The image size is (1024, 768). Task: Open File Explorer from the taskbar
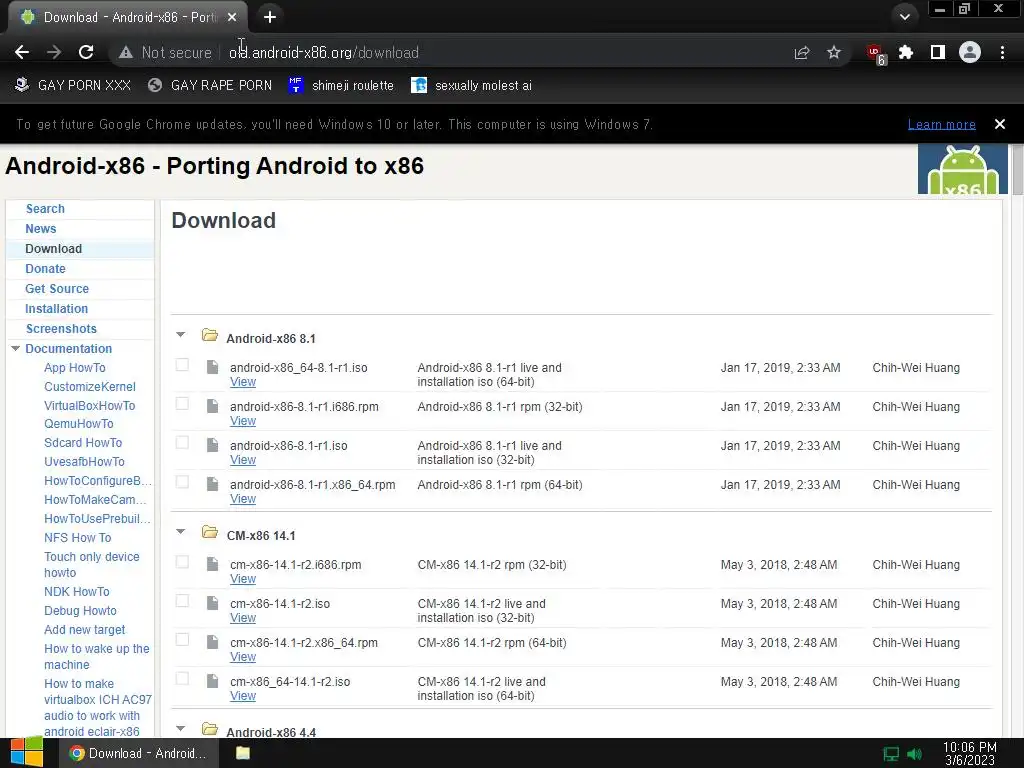[243, 753]
